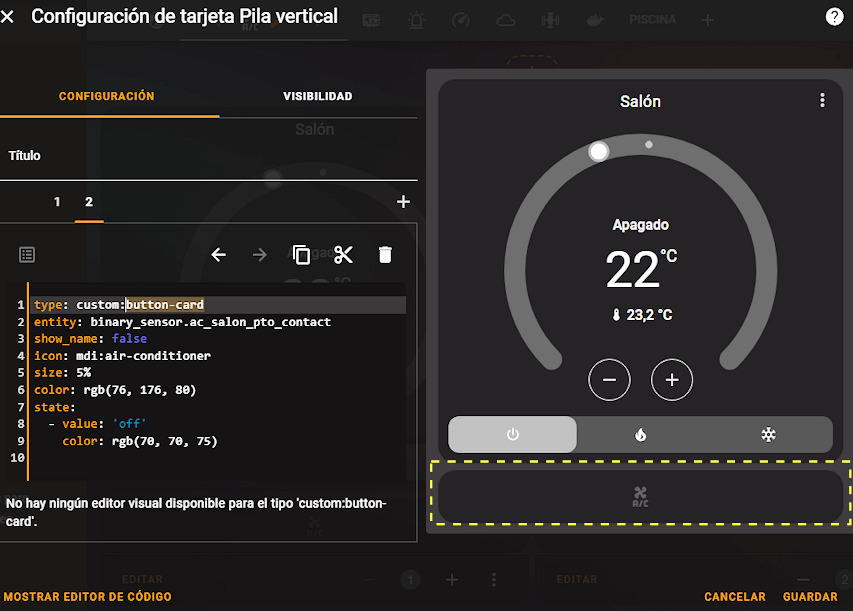Viewport: 853px width, 611px height.
Task: Click MOSTRAR EDITOR DE CÓDIGO
Action: point(88,597)
